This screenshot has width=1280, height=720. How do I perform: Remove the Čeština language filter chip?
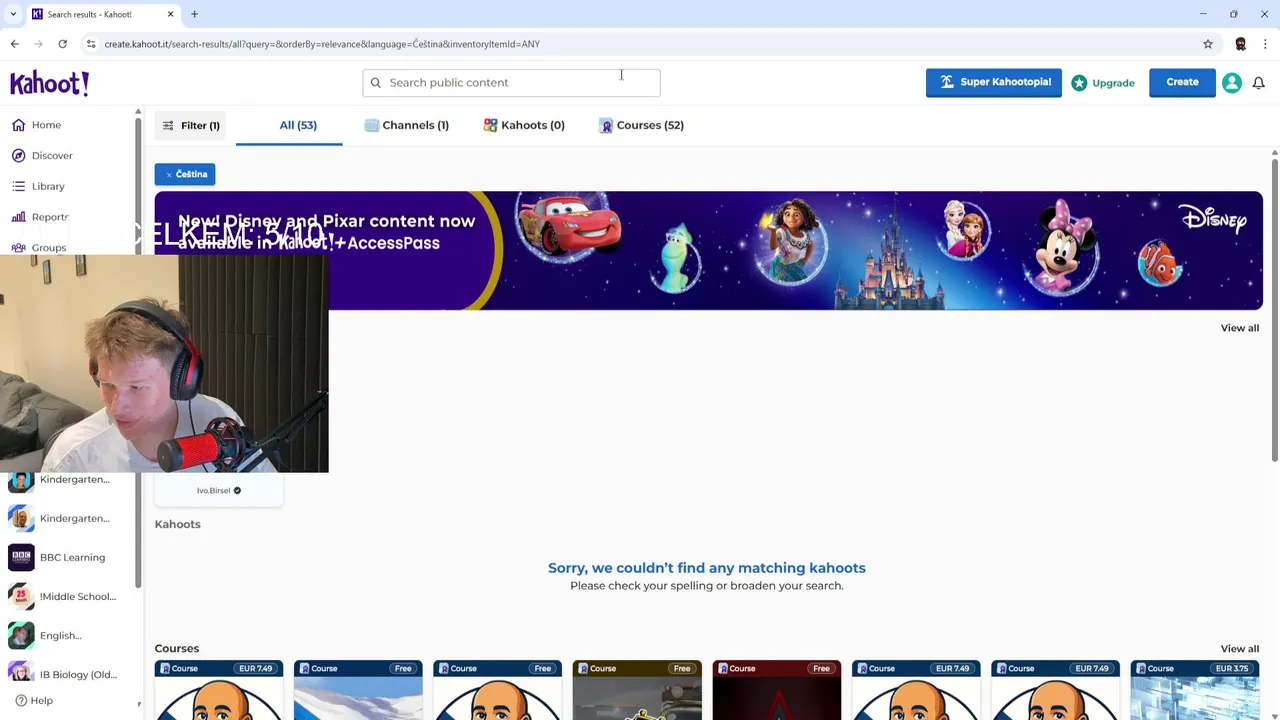(185, 174)
